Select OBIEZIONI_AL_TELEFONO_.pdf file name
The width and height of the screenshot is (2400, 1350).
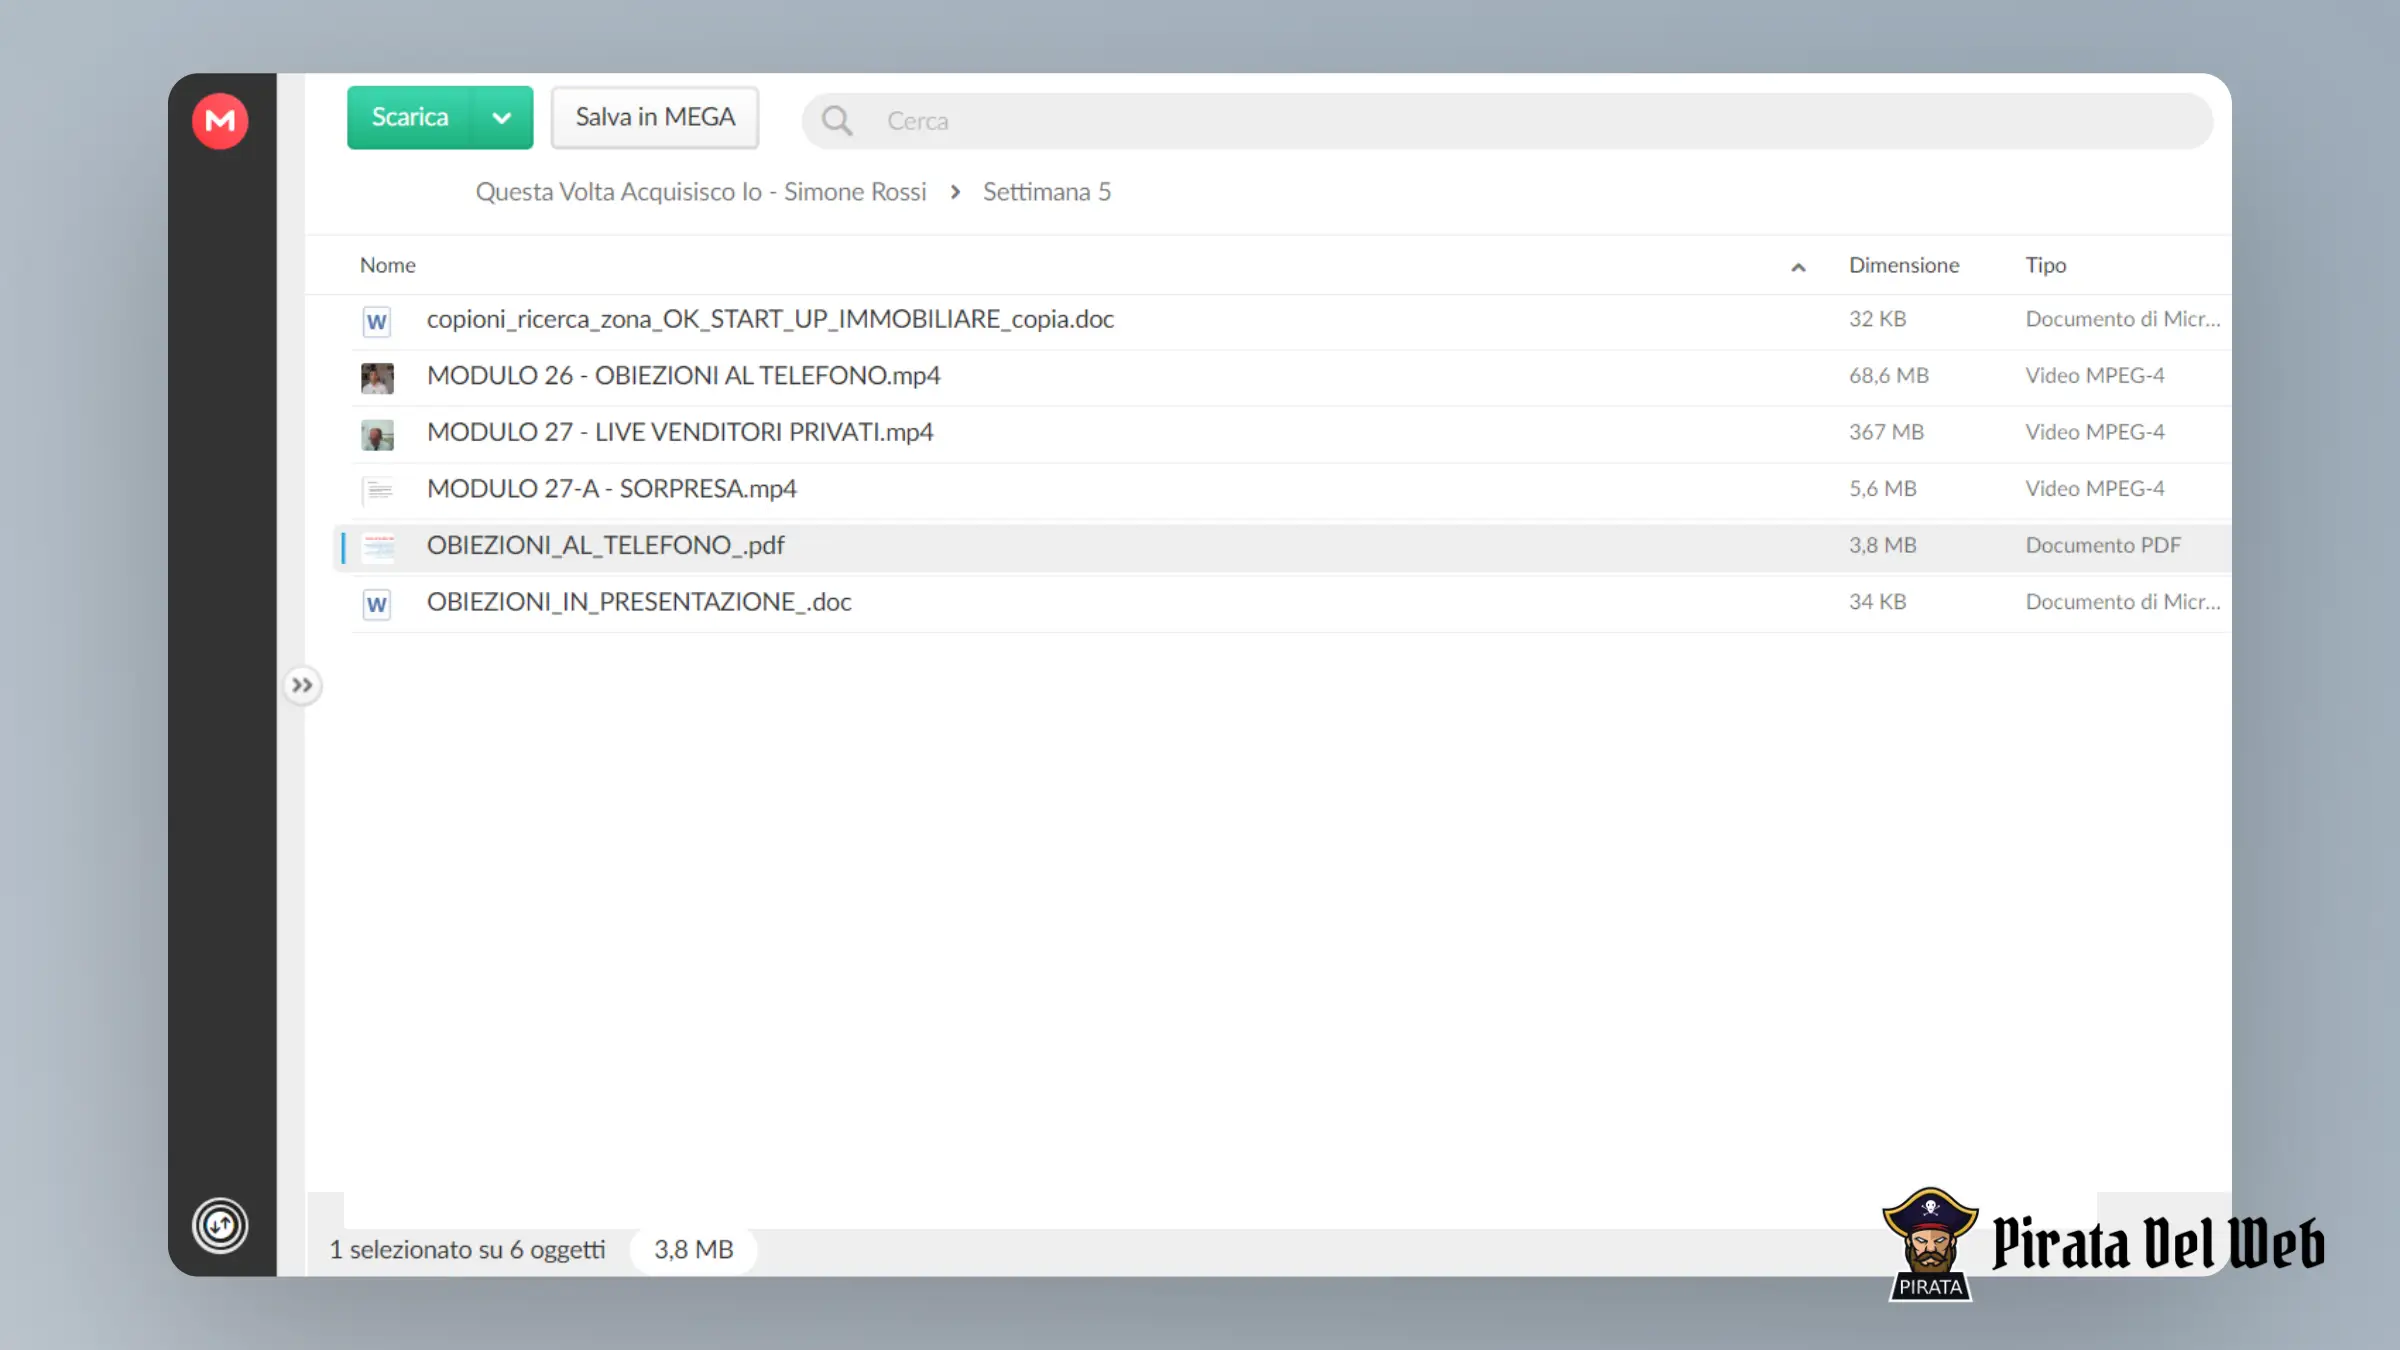pos(606,545)
